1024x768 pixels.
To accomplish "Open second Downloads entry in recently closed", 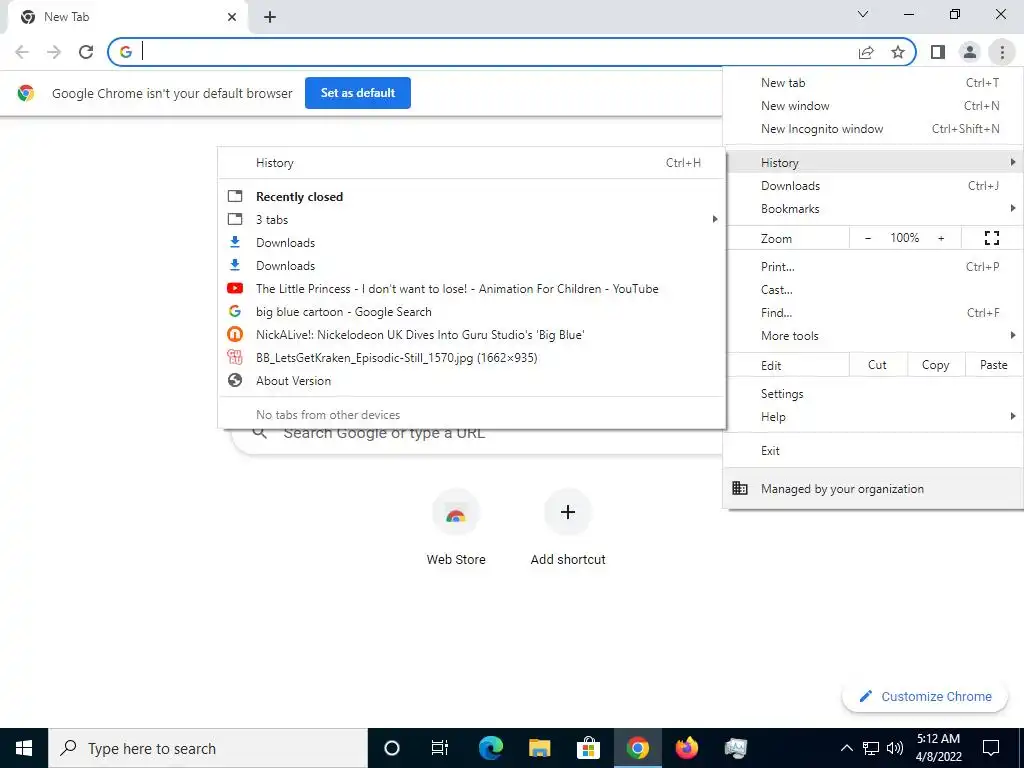I will pos(472,266).
